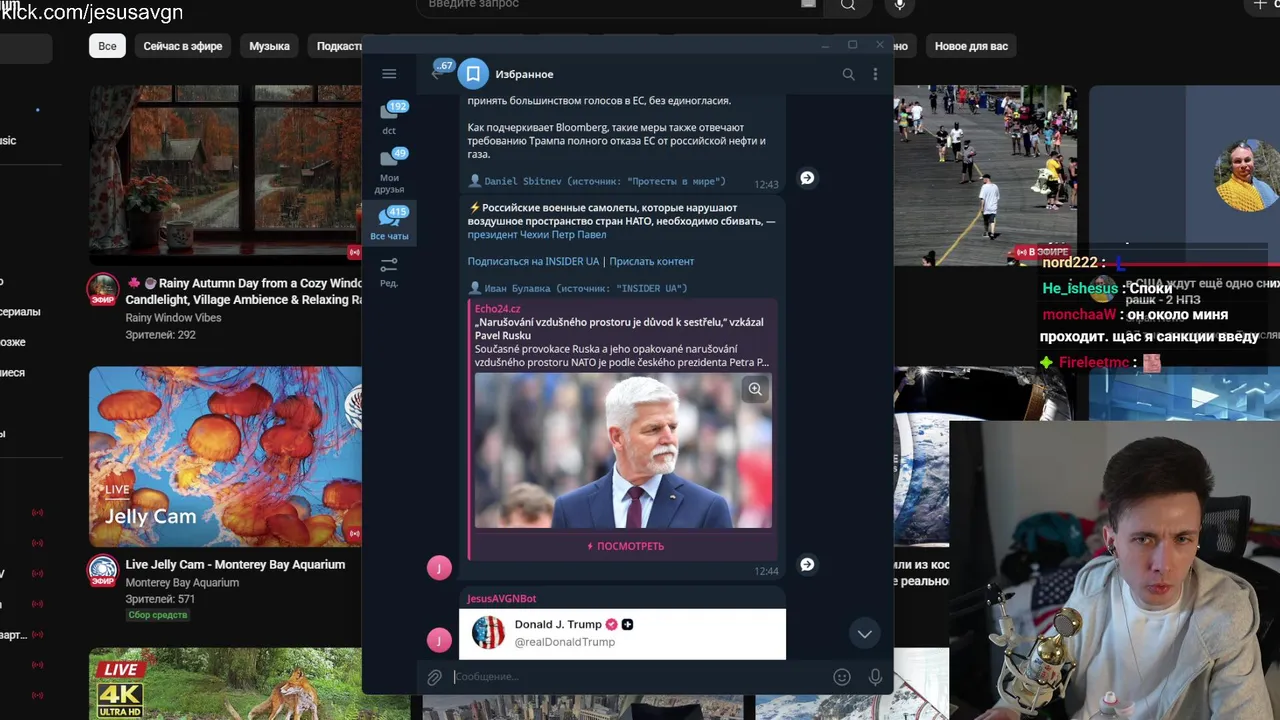Viewport: 1280px width, 720px height.
Task: Click the J avatar beside the 12:44 message
Action: pyautogui.click(x=439, y=567)
